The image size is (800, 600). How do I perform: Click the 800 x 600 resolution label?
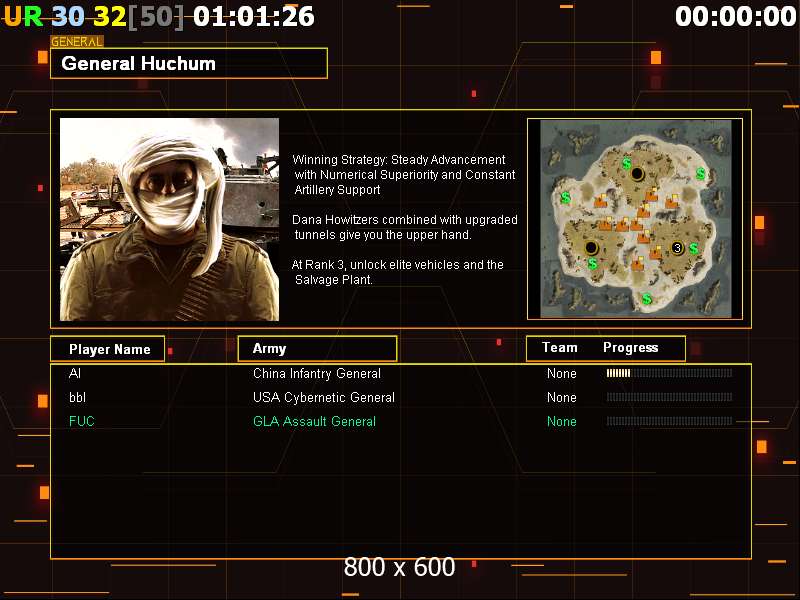point(399,567)
